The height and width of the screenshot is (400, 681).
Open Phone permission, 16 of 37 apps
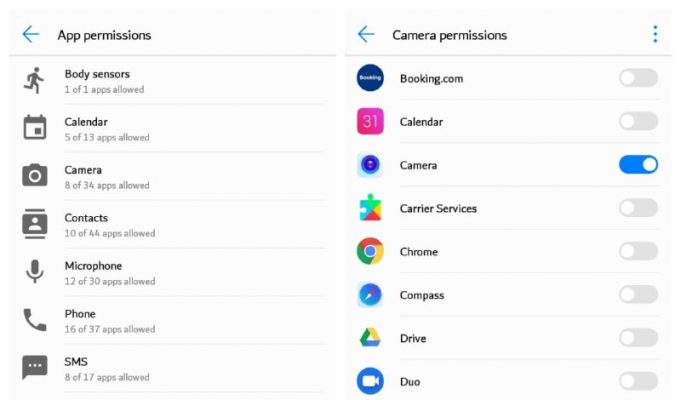[x=173, y=321]
